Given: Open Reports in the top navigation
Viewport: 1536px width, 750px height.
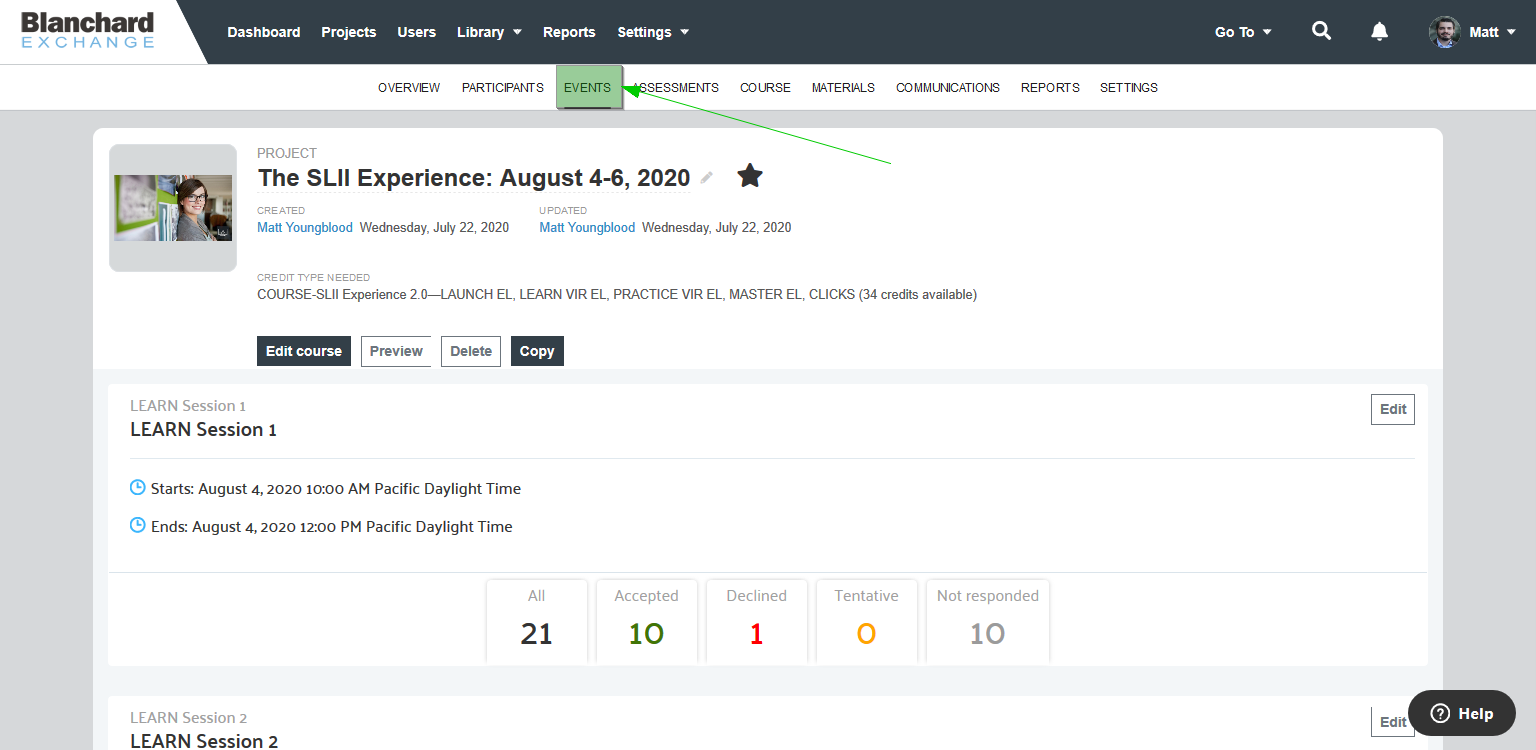Looking at the screenshot, I should tap(569, 32).
